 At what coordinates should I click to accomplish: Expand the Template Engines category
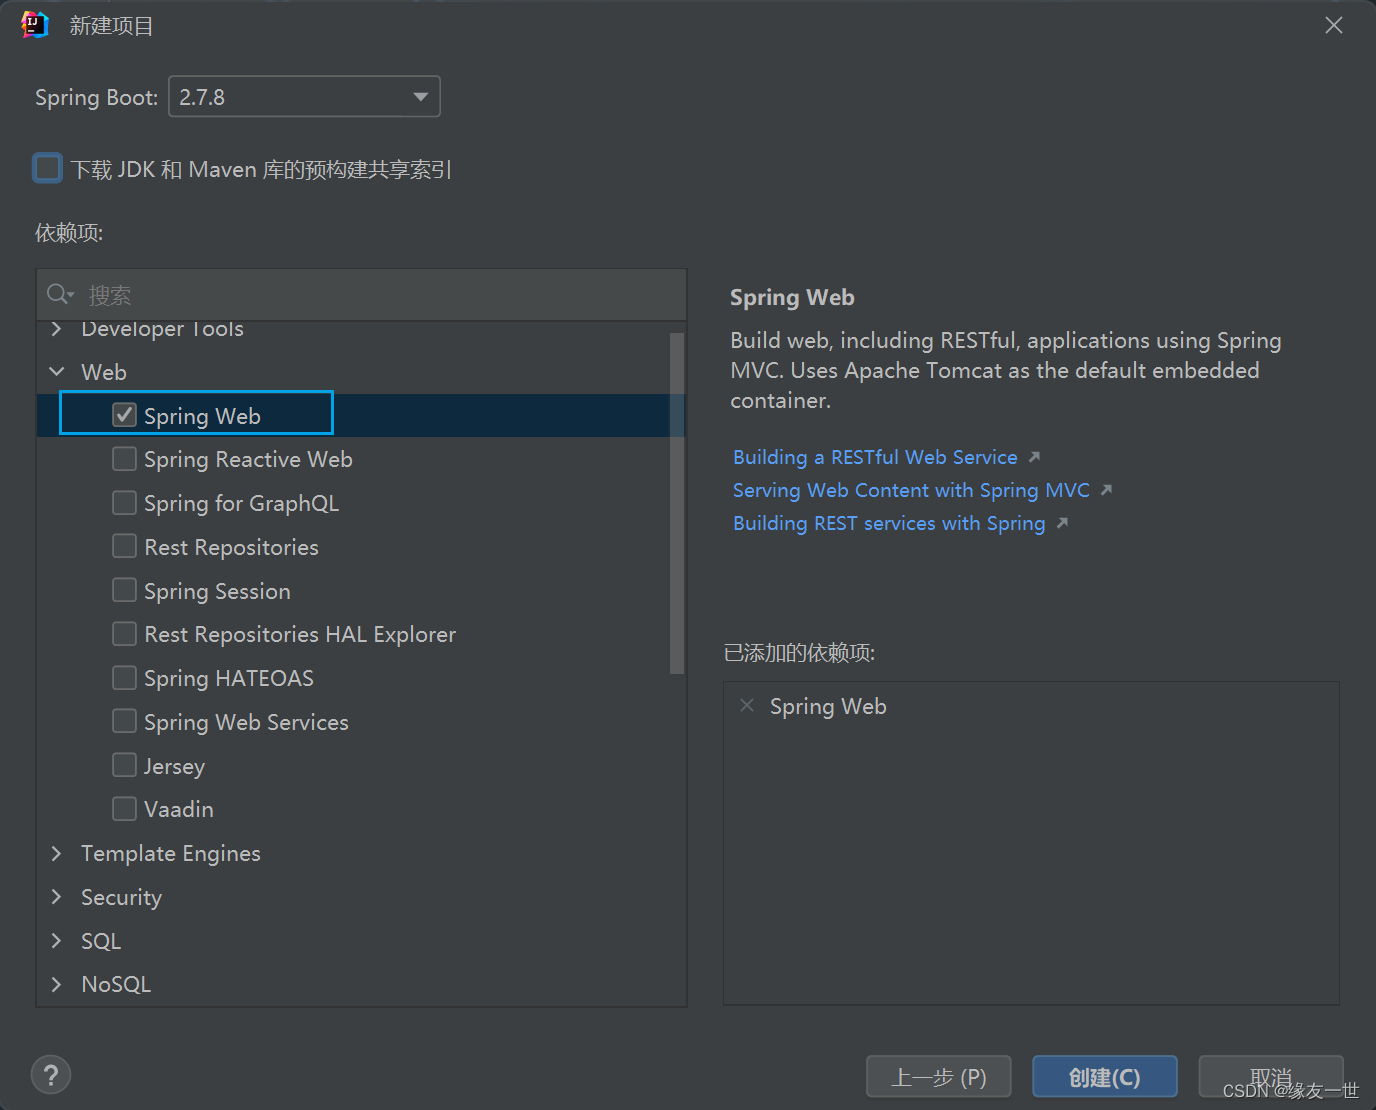tap(57, 853)
